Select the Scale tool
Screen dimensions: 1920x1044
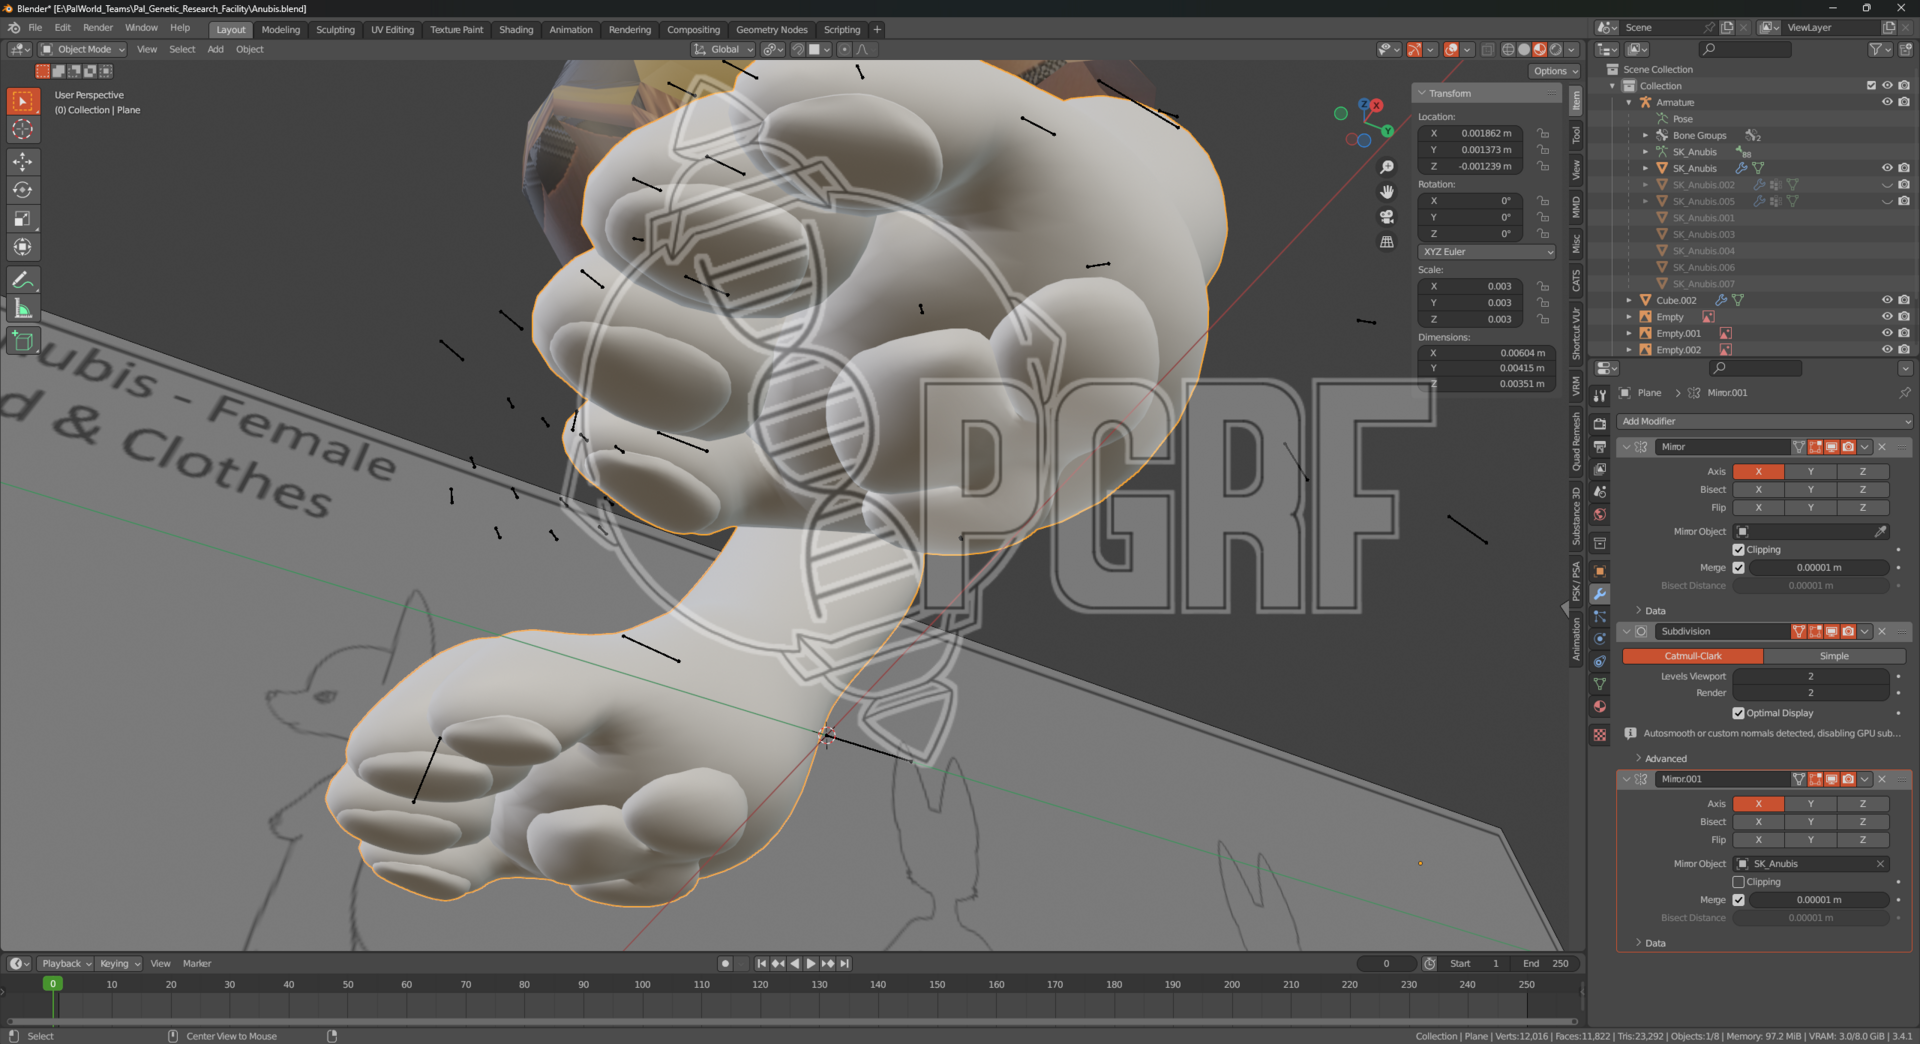click(22, 219)
